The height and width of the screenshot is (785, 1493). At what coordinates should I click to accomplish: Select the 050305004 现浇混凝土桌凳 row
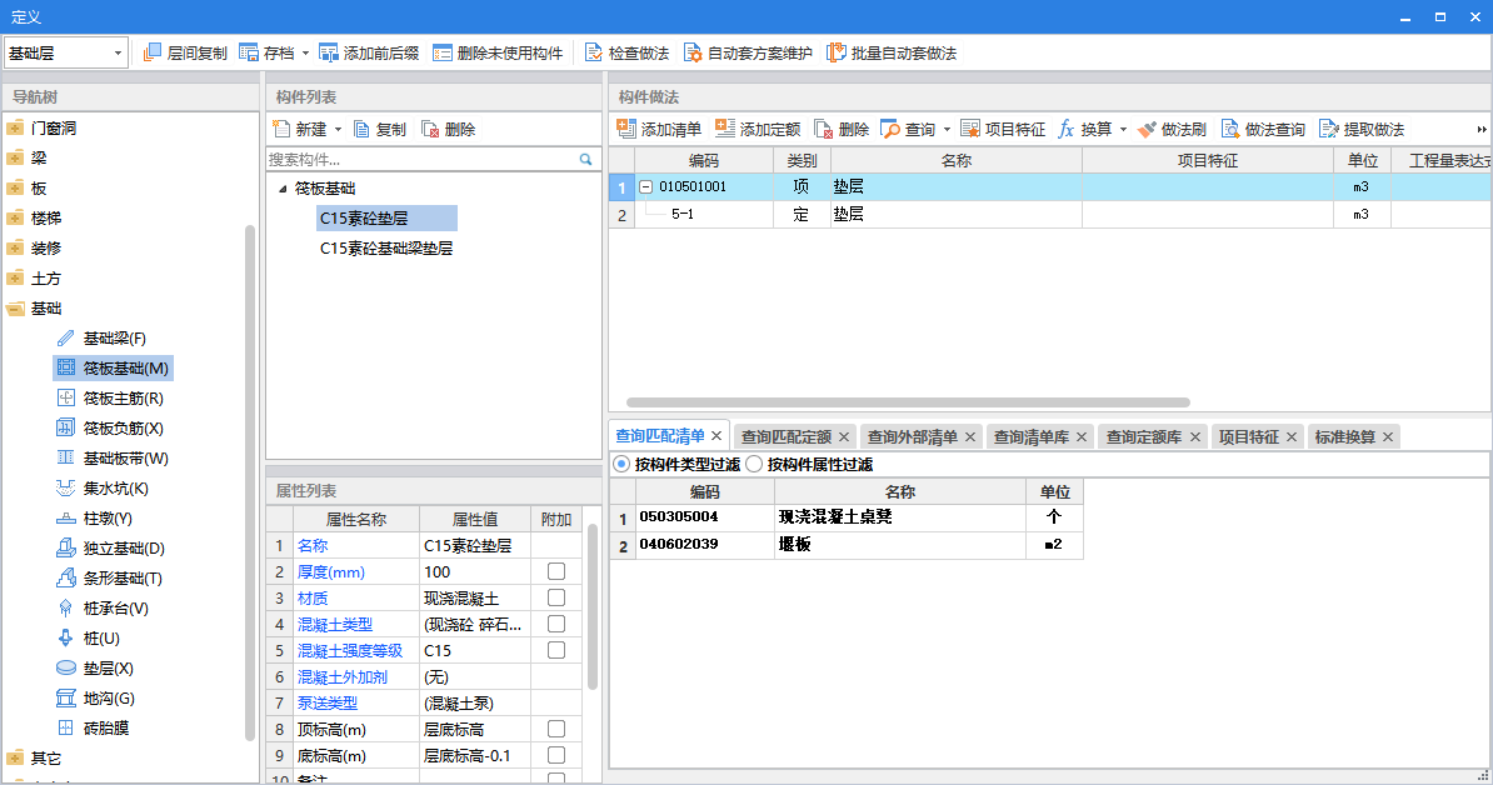pyautogui.click(x=846, y=518)
